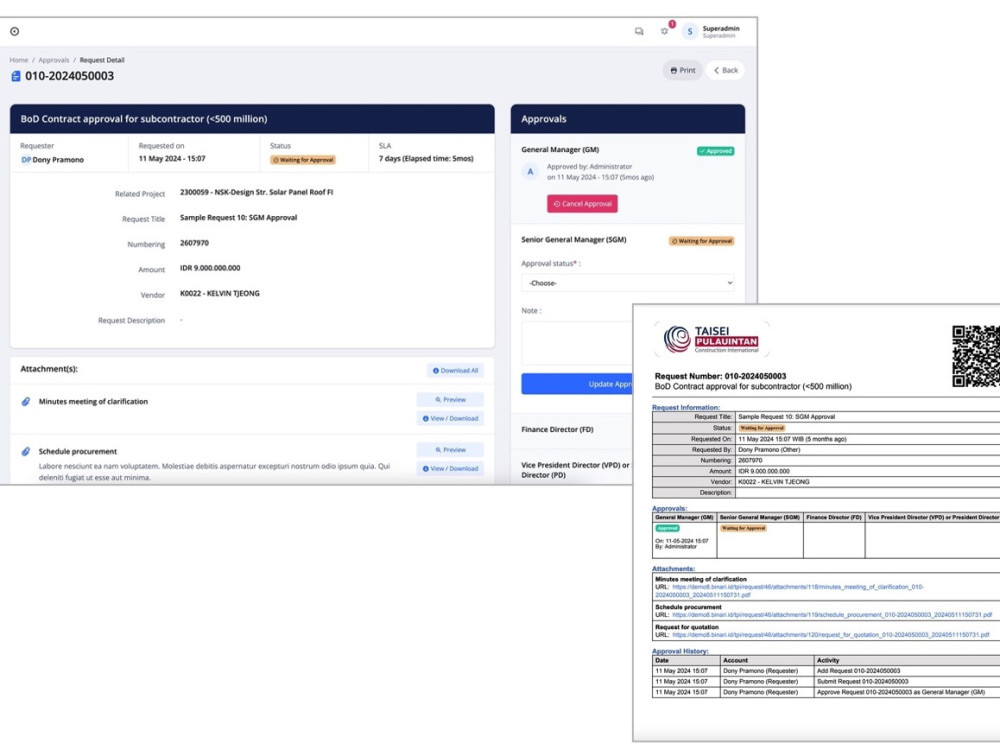
Task: Go to Approvals breadcrumb
Action: pyautogui.click(x=54, y=60)
